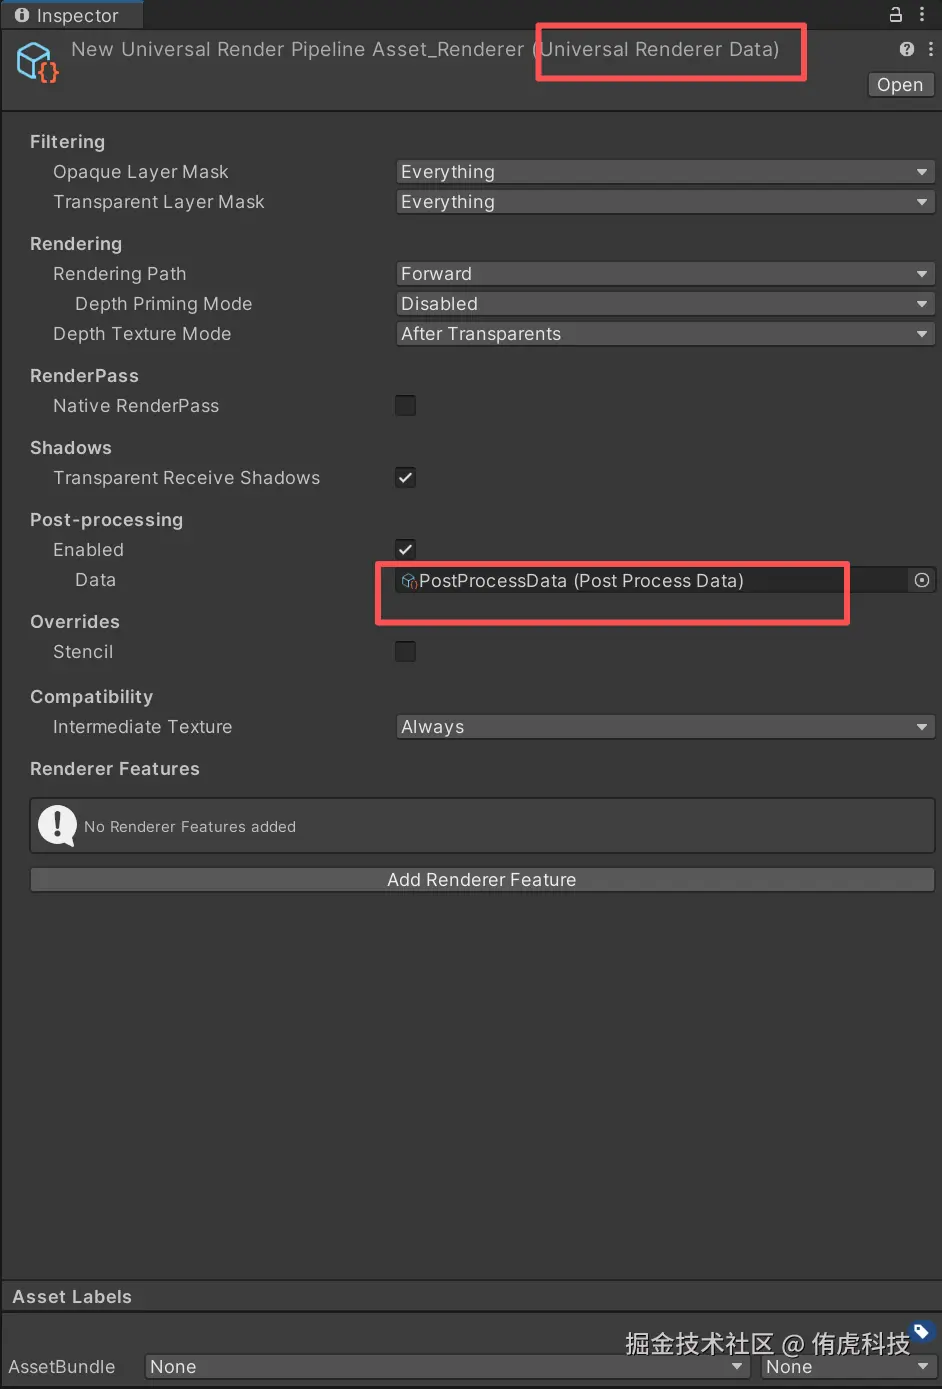Click the warning icon in Renderer Features

57,826
